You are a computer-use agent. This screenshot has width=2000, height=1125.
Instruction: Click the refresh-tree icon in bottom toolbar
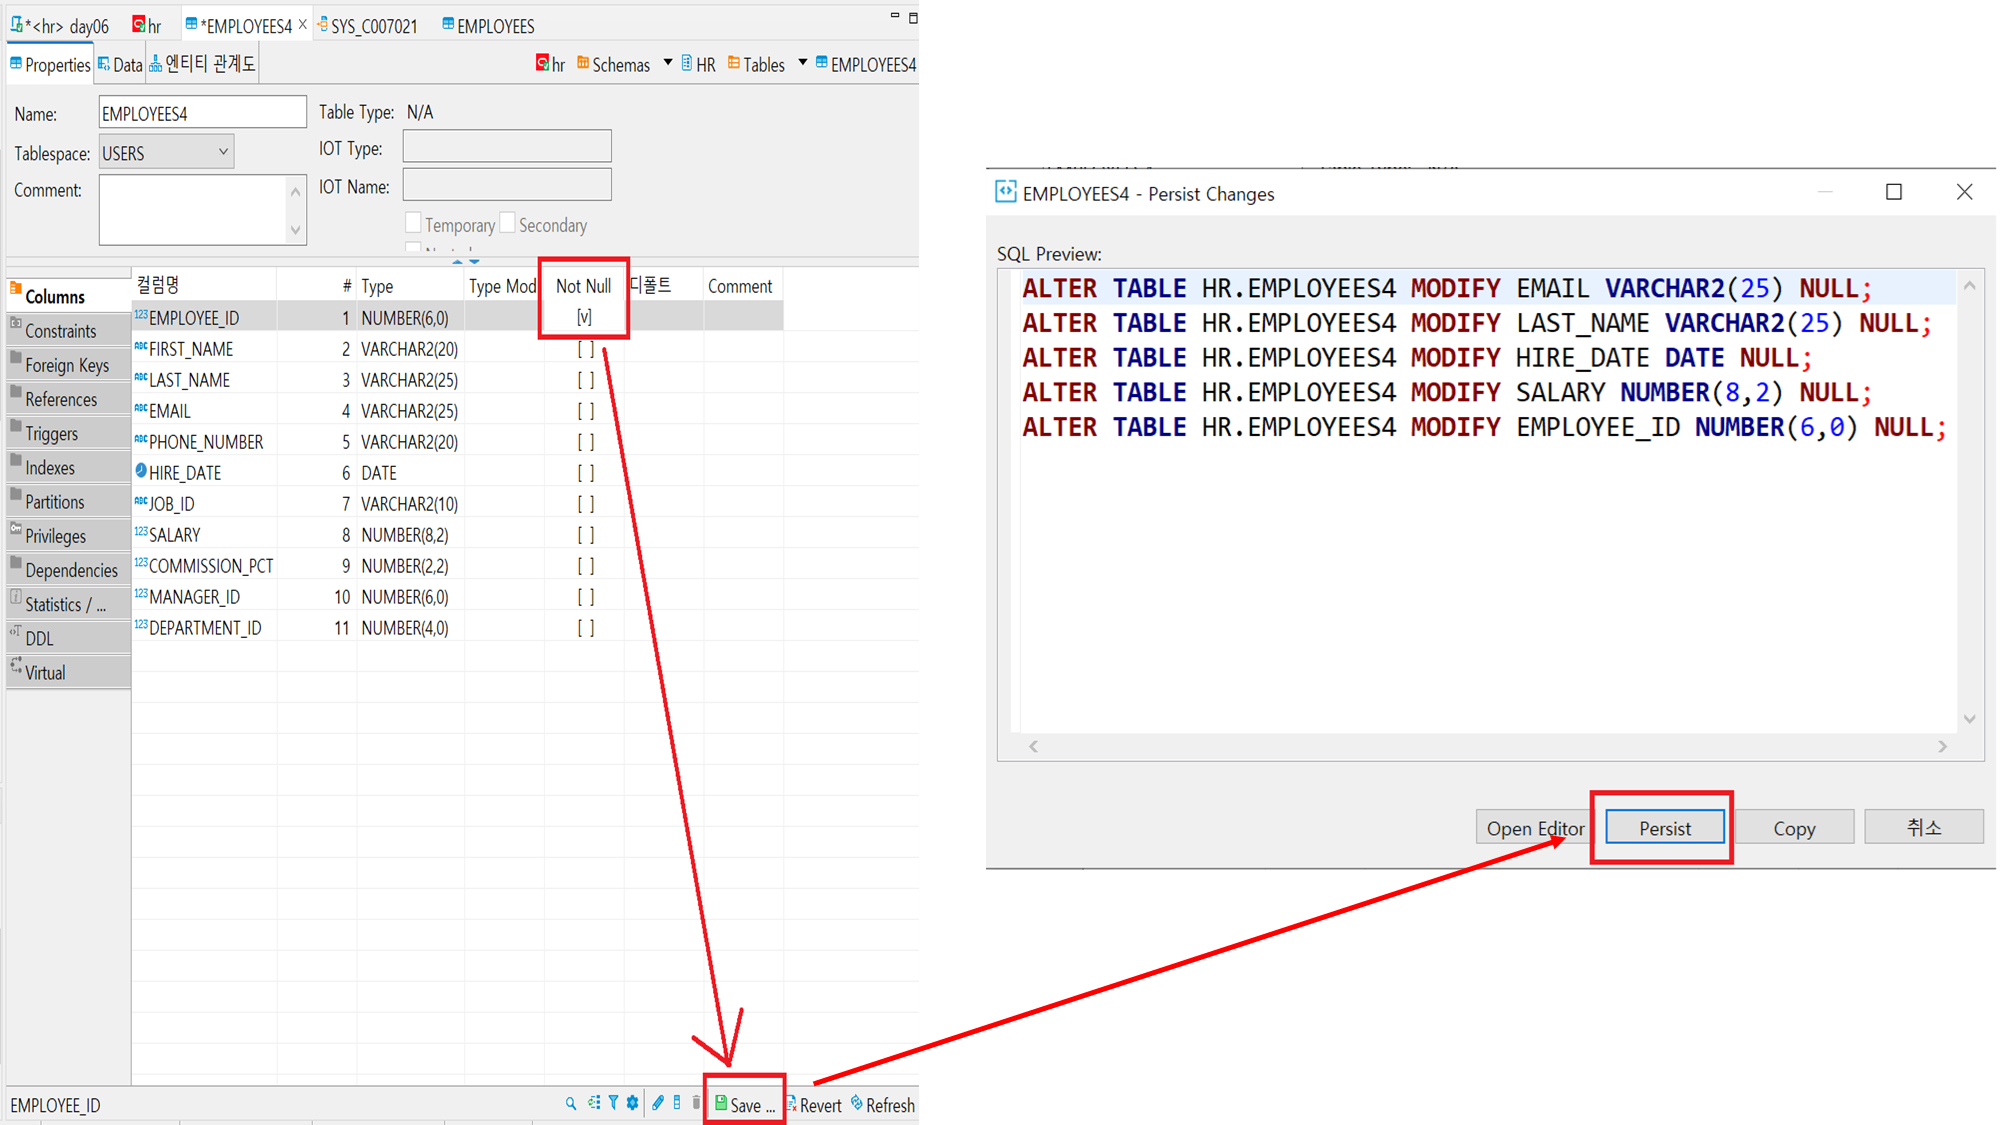tap(594, 1103)
